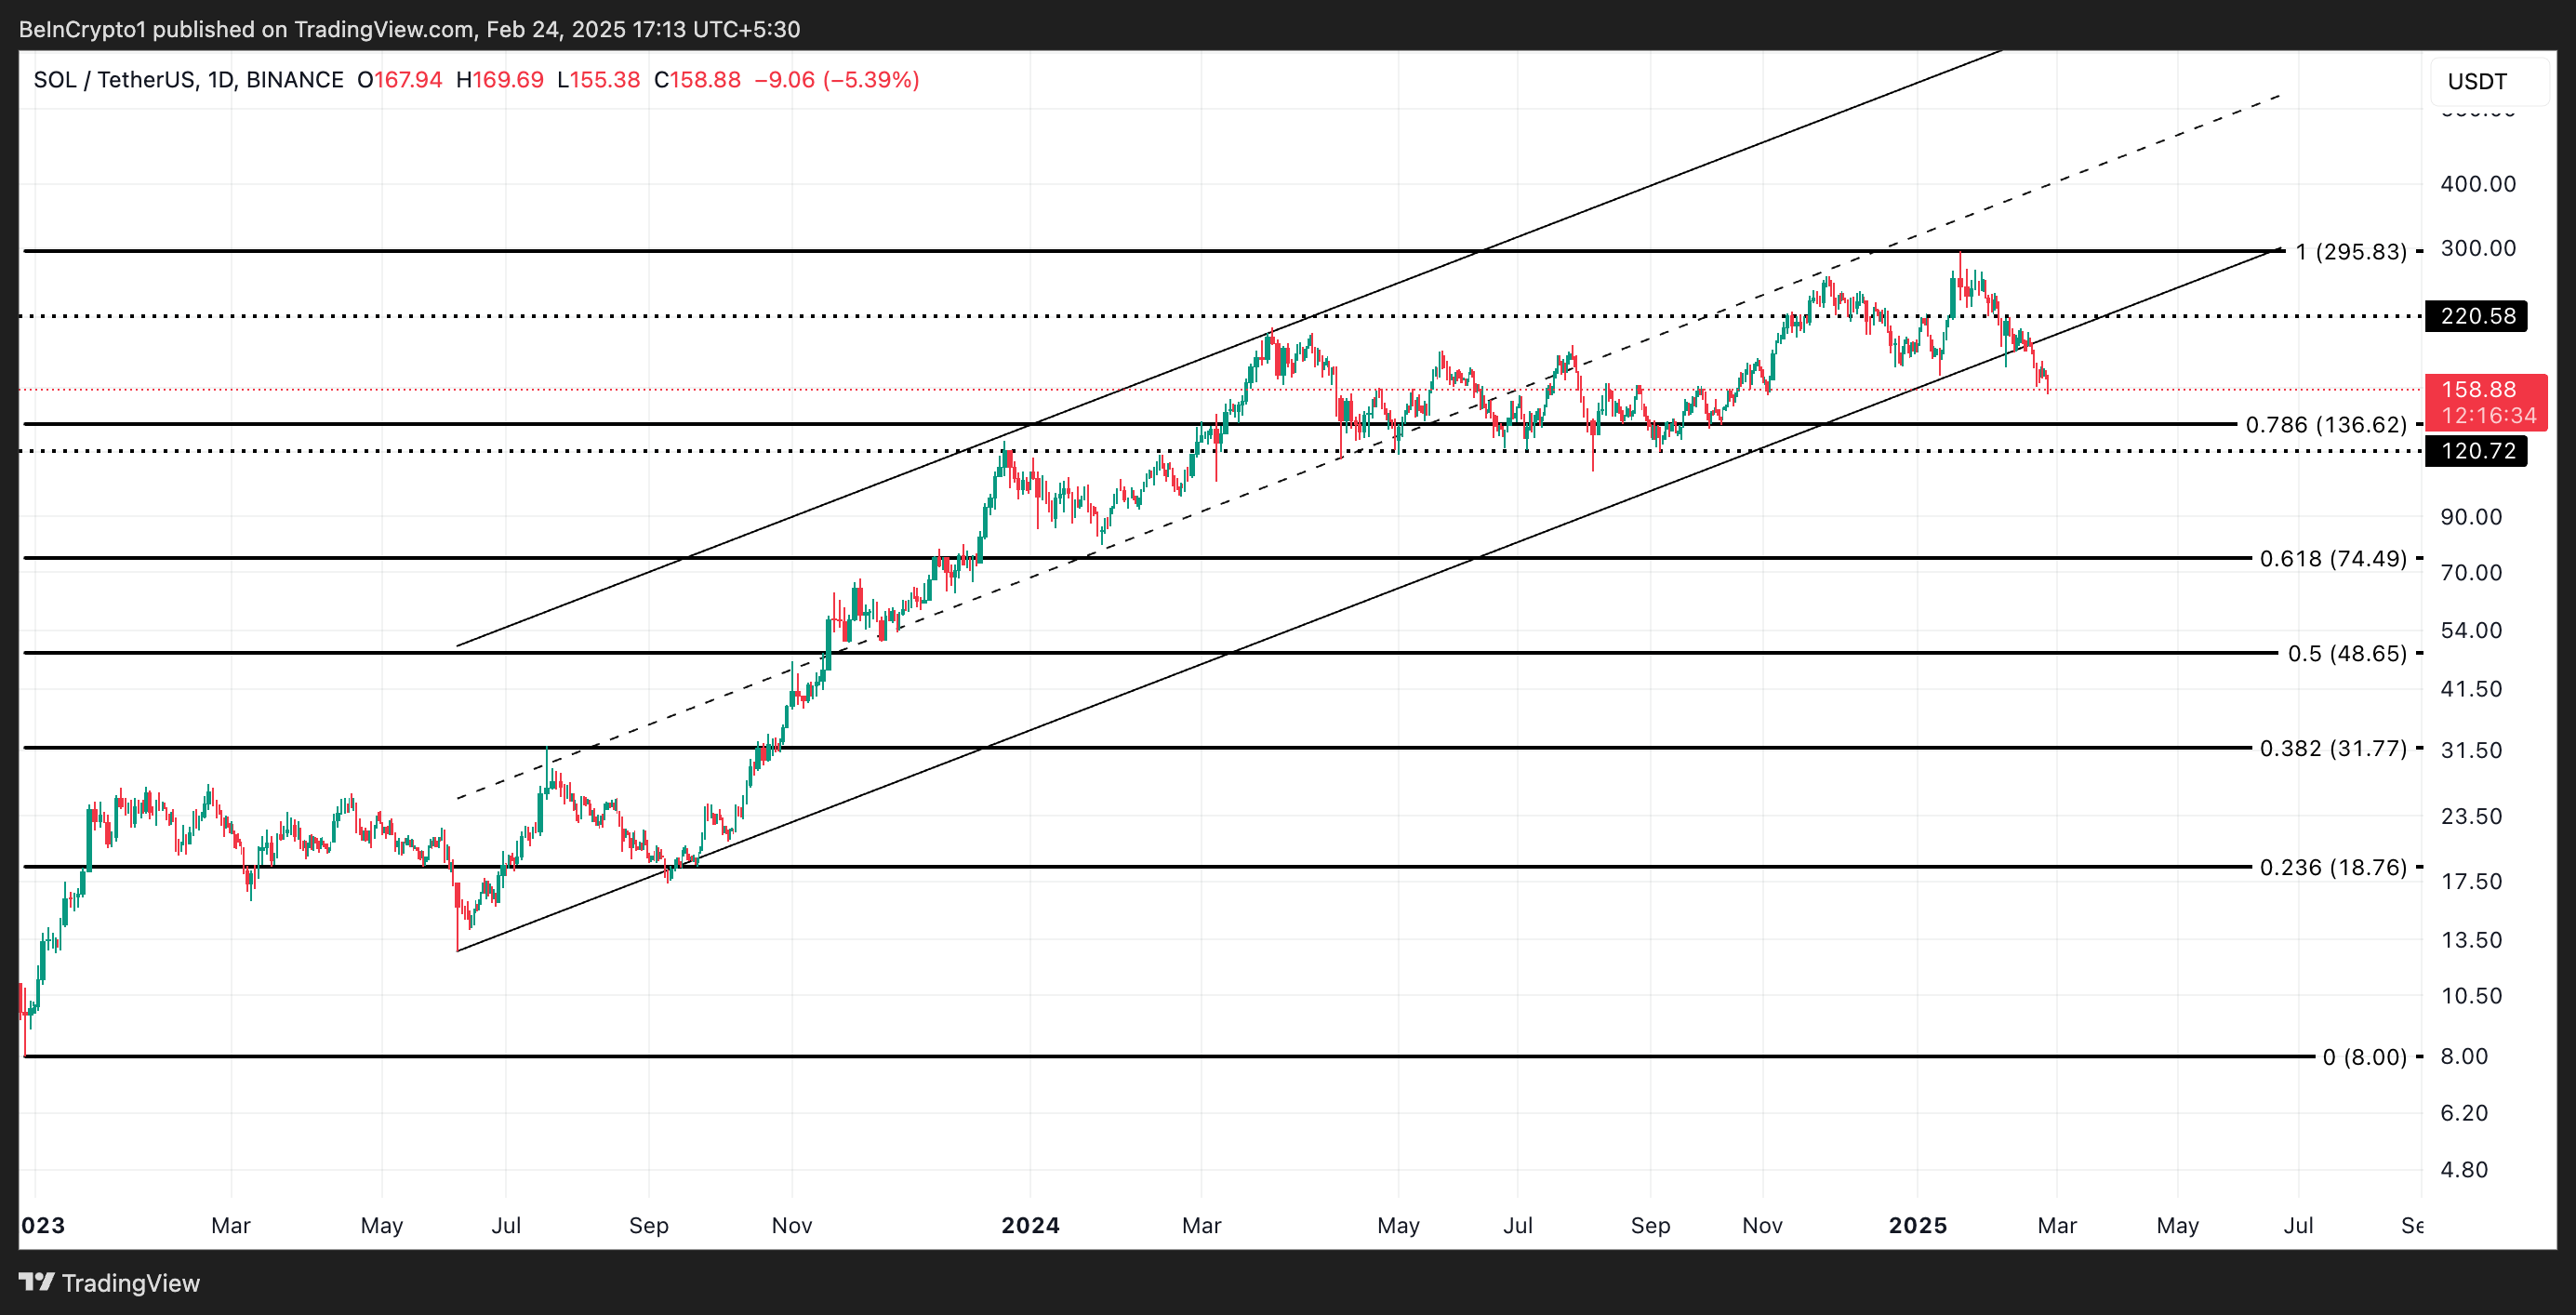
Task: Select the 0.786 (136.62) Fibonacci label
Action: [2325, 425]
